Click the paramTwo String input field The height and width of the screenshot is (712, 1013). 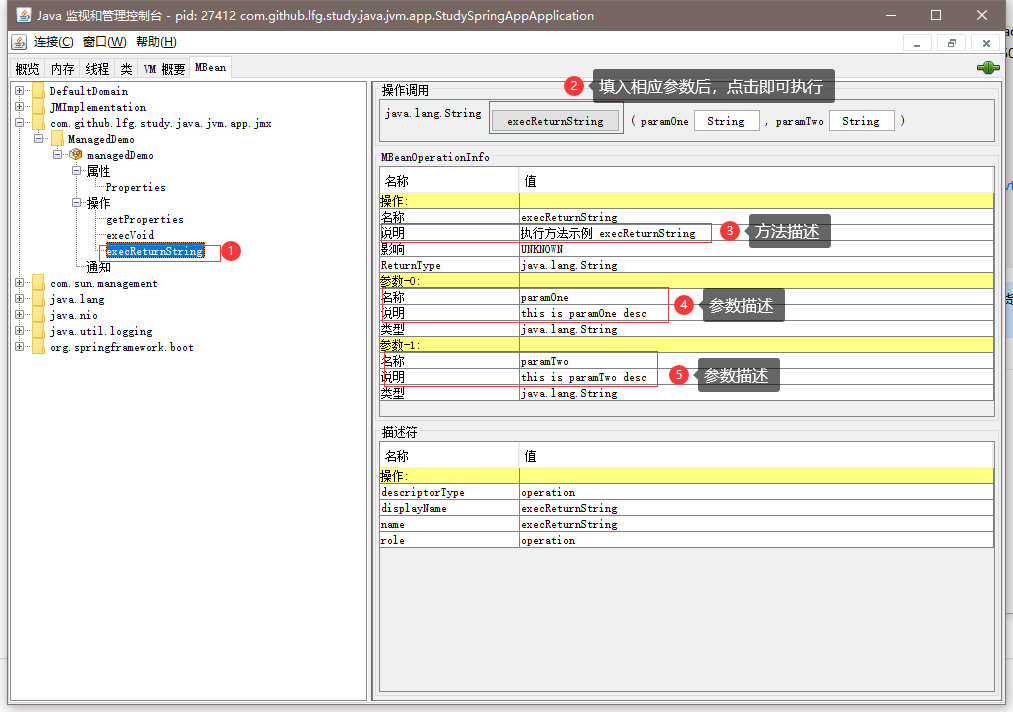pos(861,121)
